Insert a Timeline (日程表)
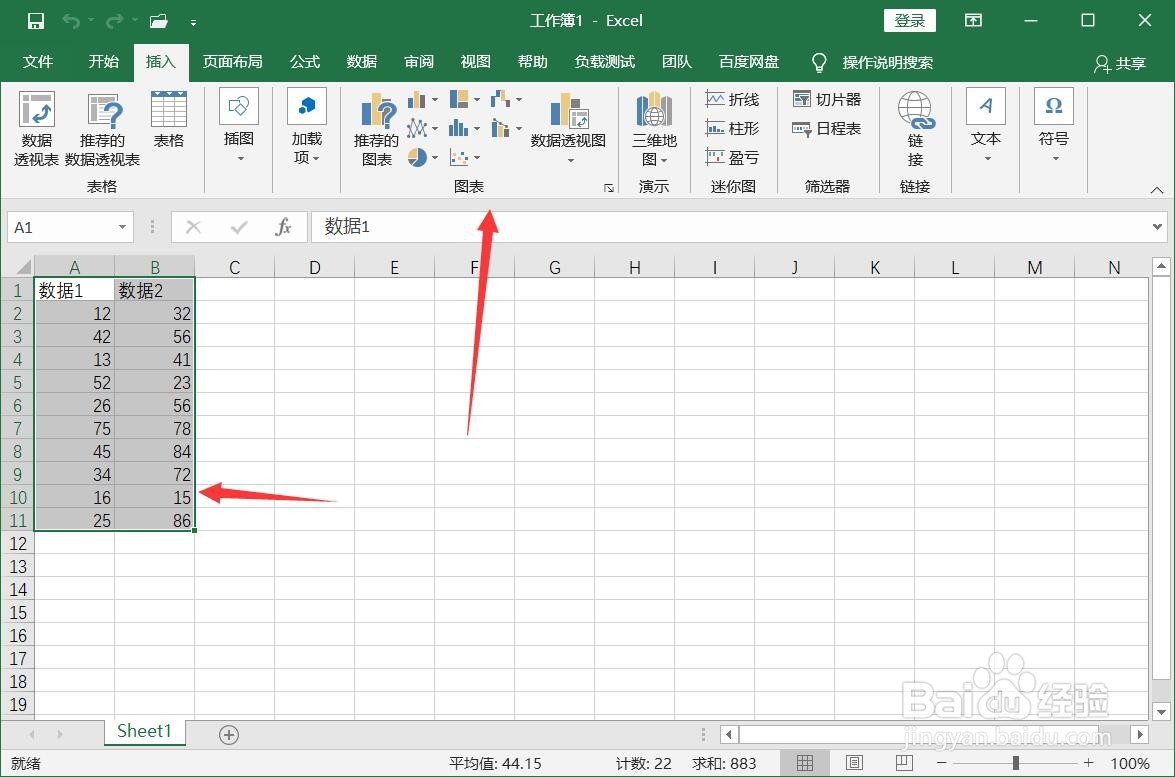This screenshot has height=777, width=1175. [x=827, y=128]
